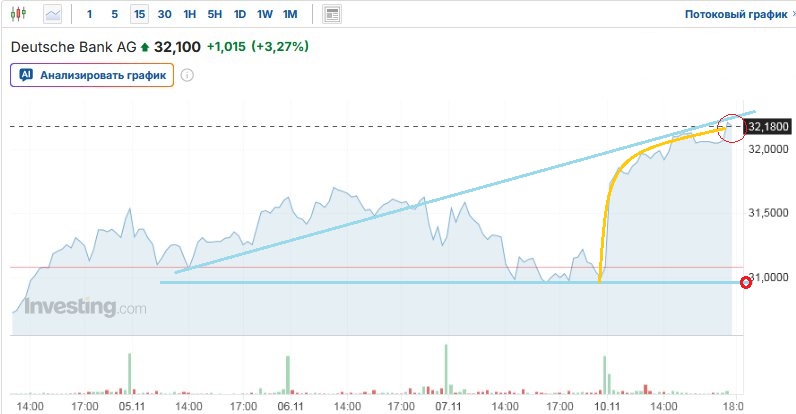
Task: Switch to the 30 minute interval
Action: [x=164, y=15]
